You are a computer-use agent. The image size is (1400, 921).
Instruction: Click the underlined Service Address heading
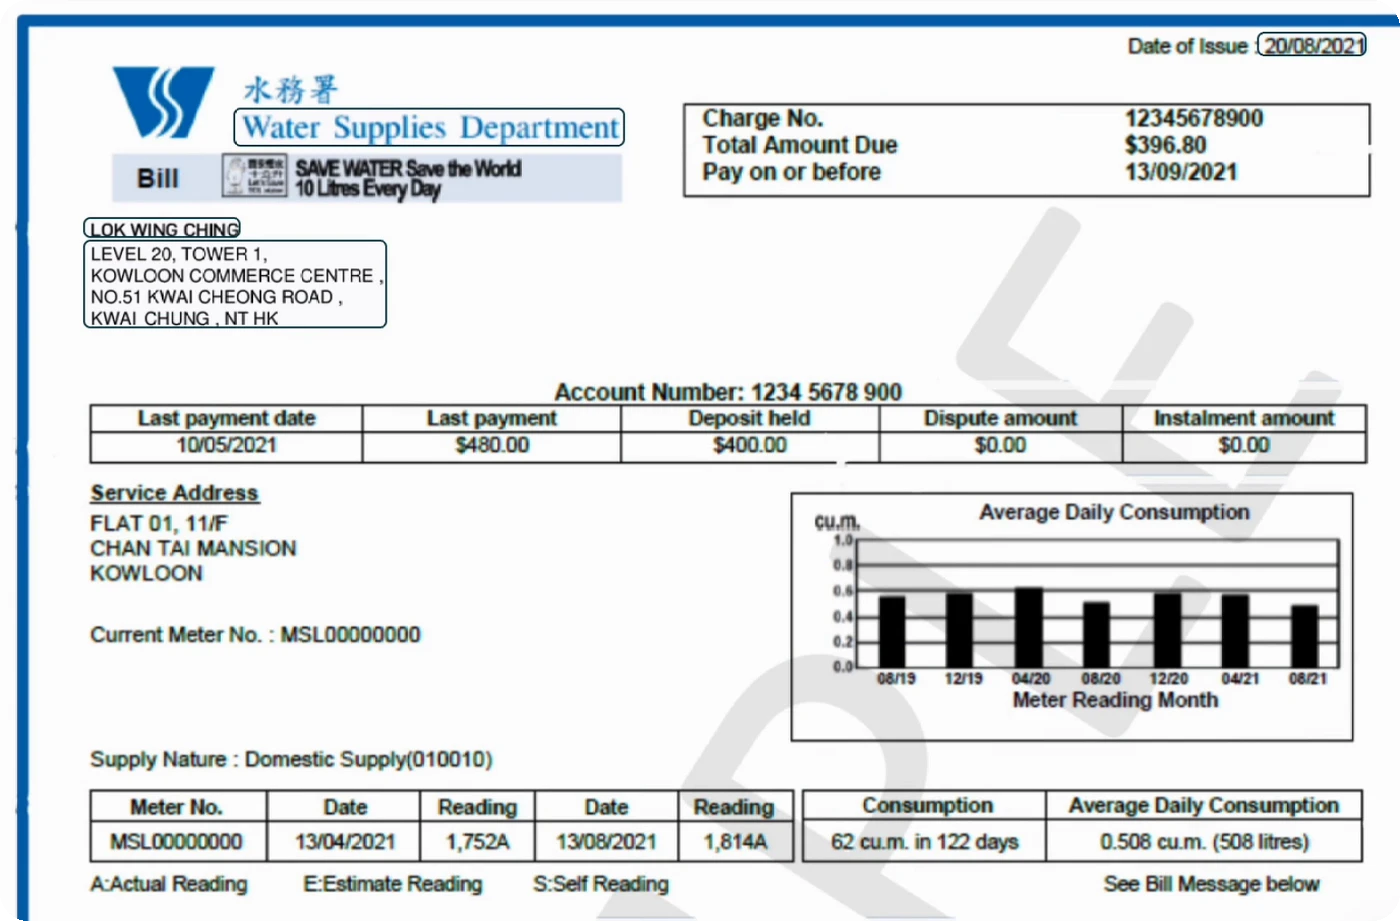coord(175,493)
